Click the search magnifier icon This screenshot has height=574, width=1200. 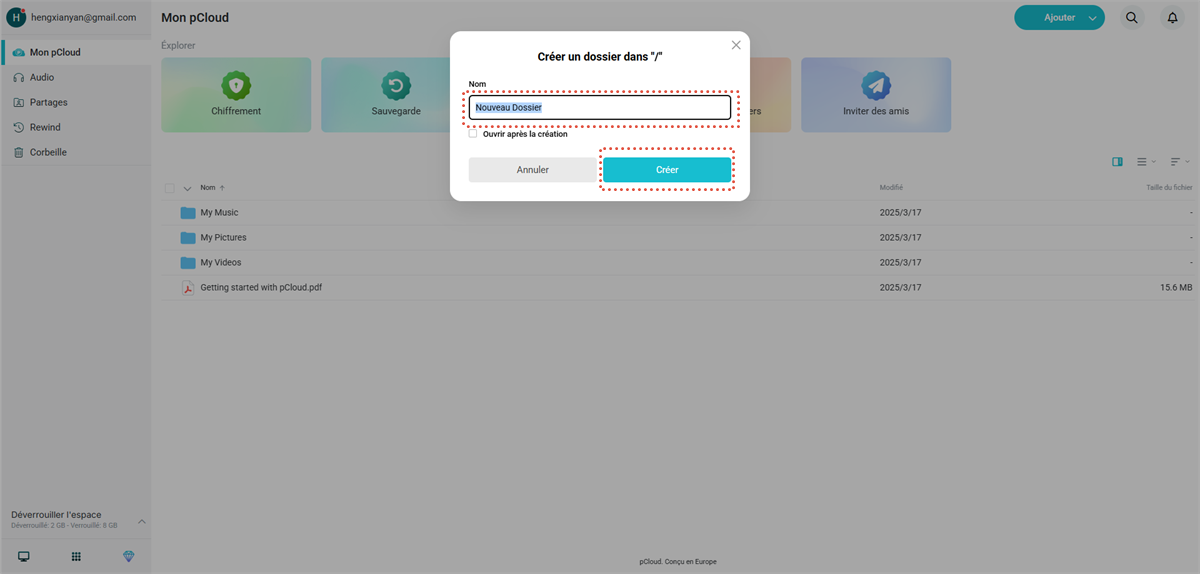click(1132, 17)
